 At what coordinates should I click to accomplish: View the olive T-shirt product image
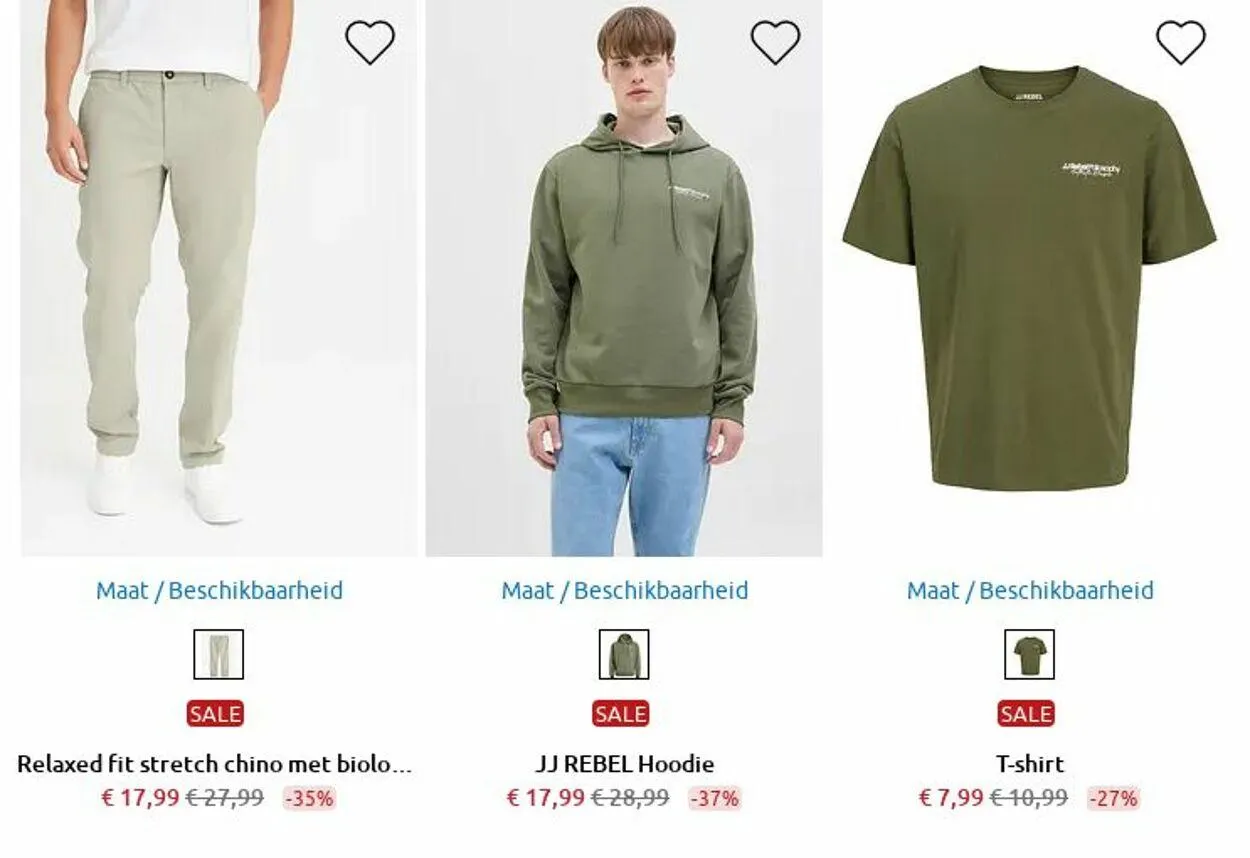click(x=1029, y=278)
